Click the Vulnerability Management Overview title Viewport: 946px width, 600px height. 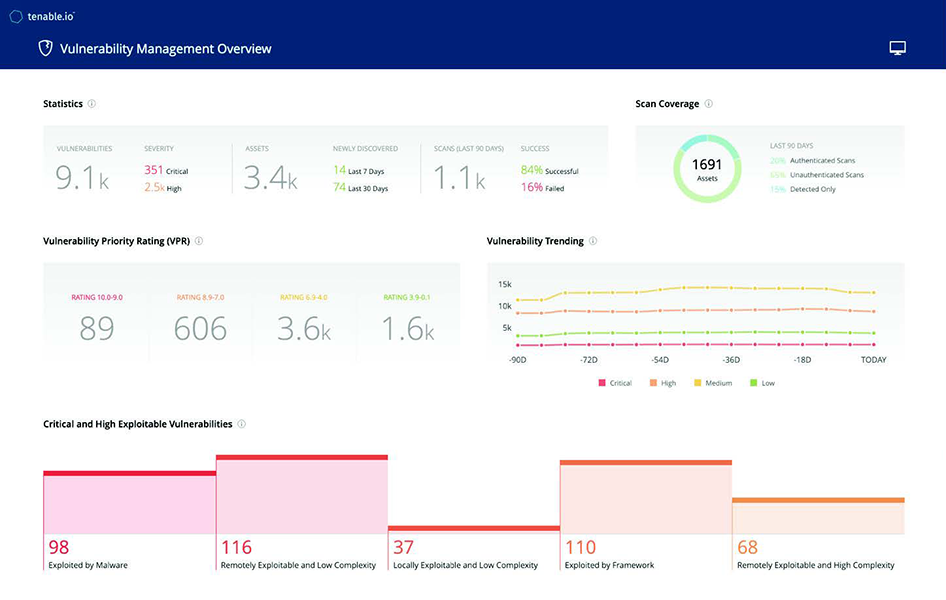click(x=165, y=49)
